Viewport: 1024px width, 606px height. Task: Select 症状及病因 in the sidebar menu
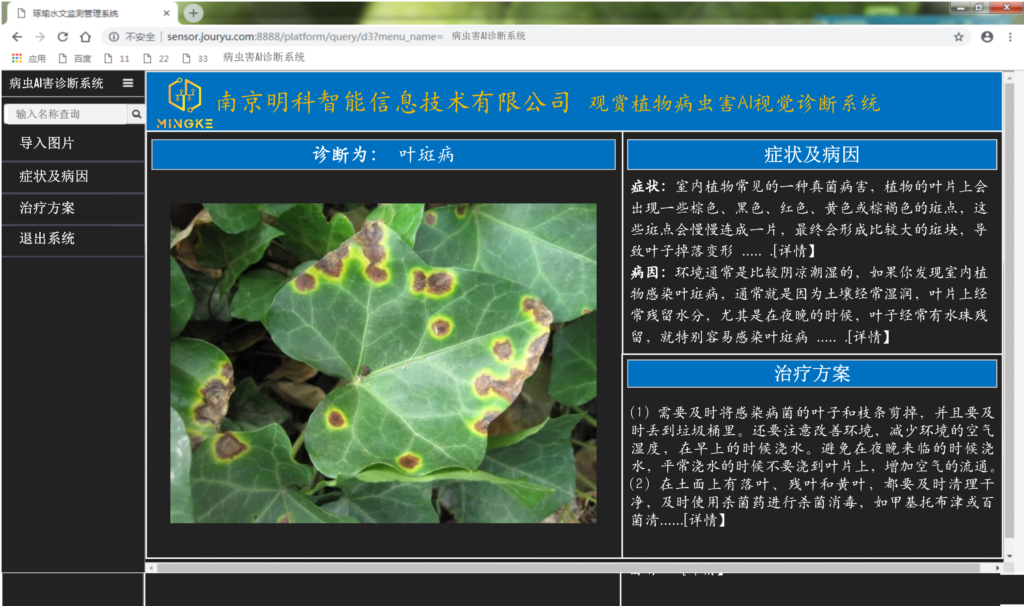(54, 176)
